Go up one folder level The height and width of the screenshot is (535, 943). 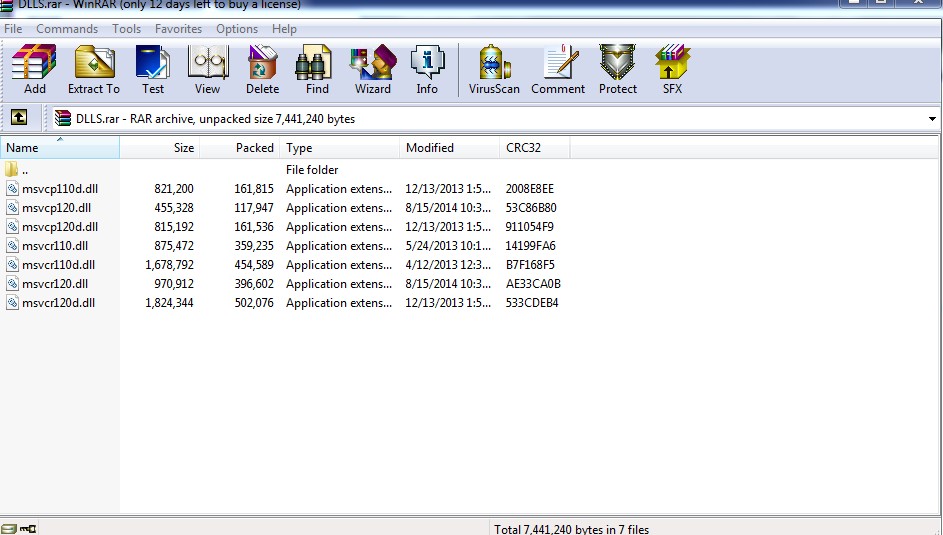point(19,117)
